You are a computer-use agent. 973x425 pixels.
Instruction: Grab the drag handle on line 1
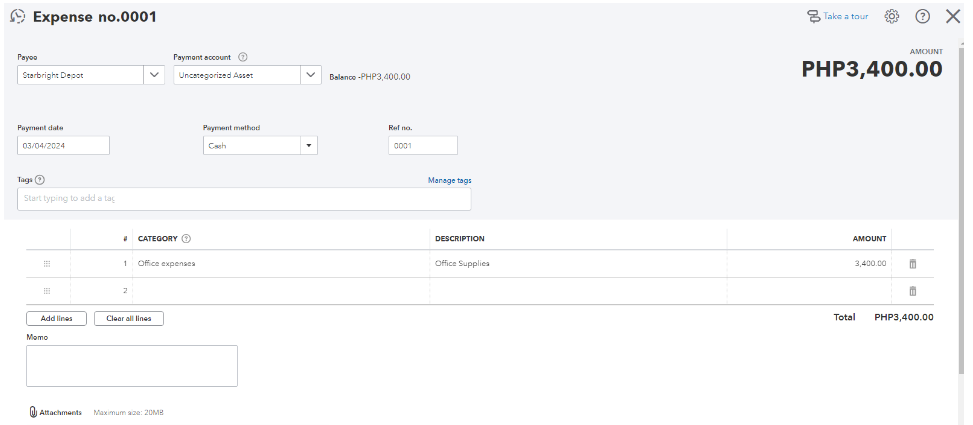click(47, 264)
